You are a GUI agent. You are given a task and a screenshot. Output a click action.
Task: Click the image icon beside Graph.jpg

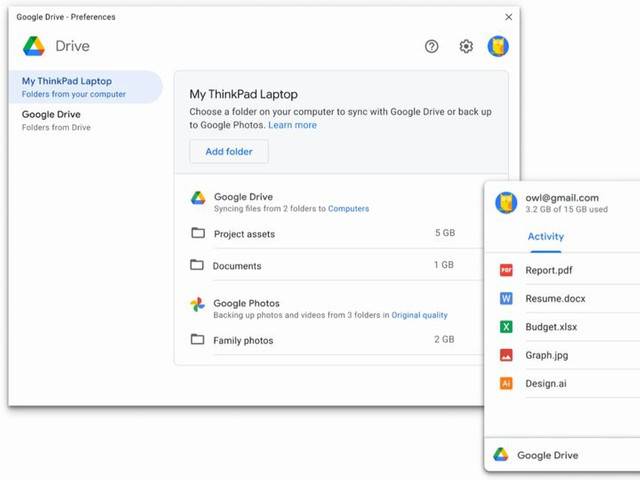506,355
